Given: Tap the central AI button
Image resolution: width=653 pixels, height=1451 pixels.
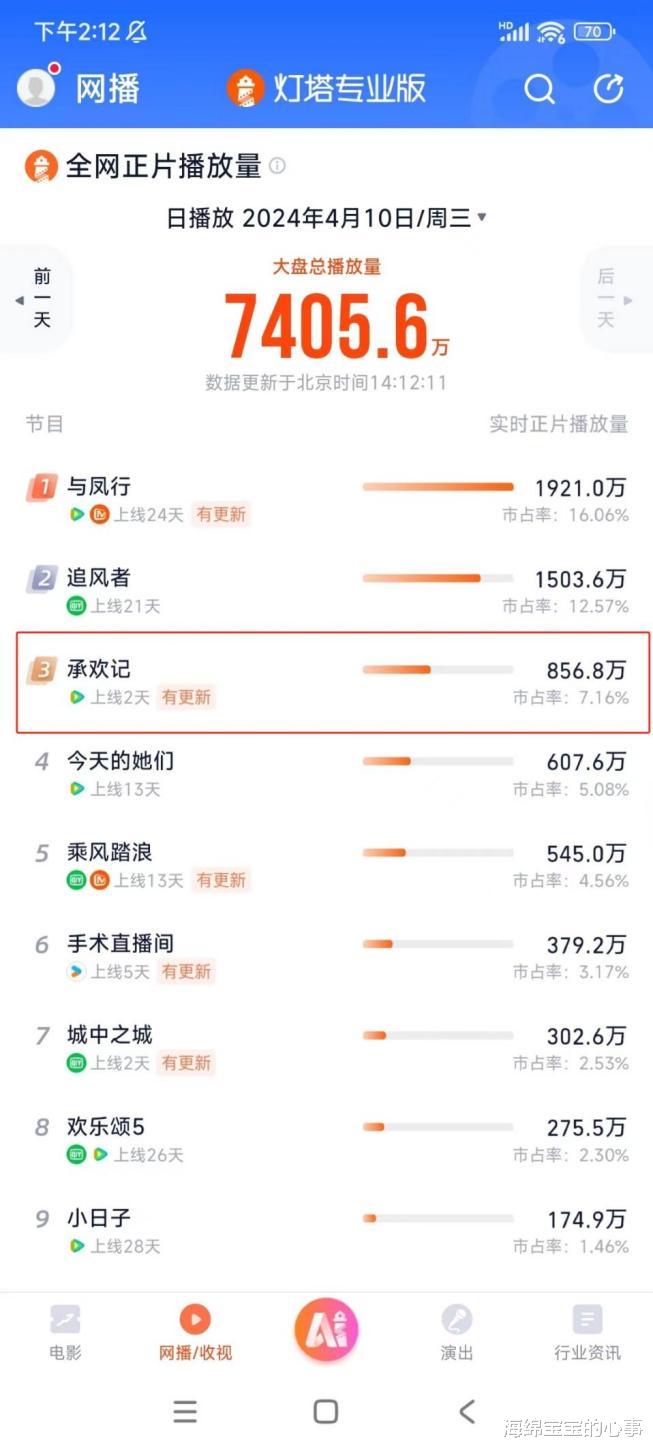Looking at the screenshot, I should click(x=326, y=1329).
